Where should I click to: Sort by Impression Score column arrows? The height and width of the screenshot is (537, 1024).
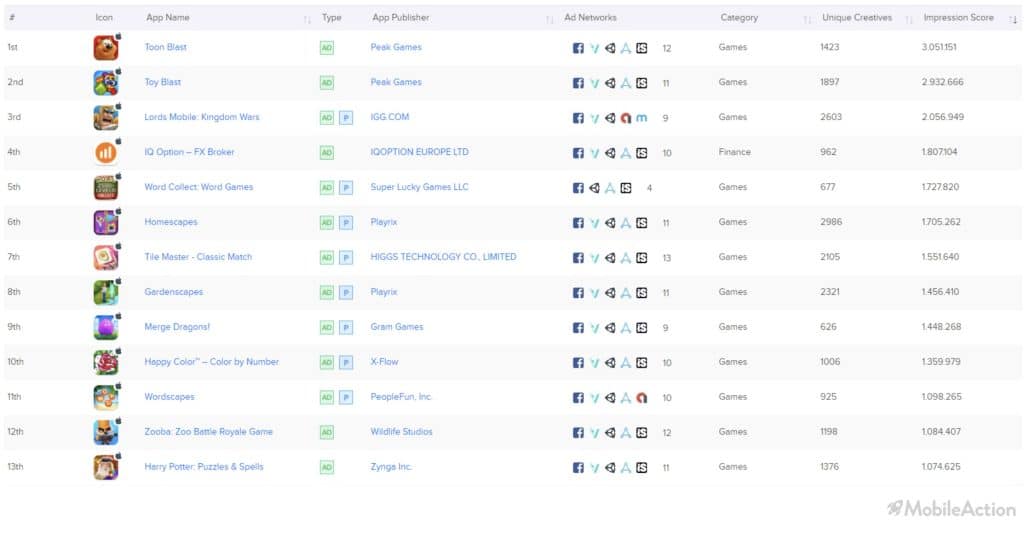coord(1013,19)
